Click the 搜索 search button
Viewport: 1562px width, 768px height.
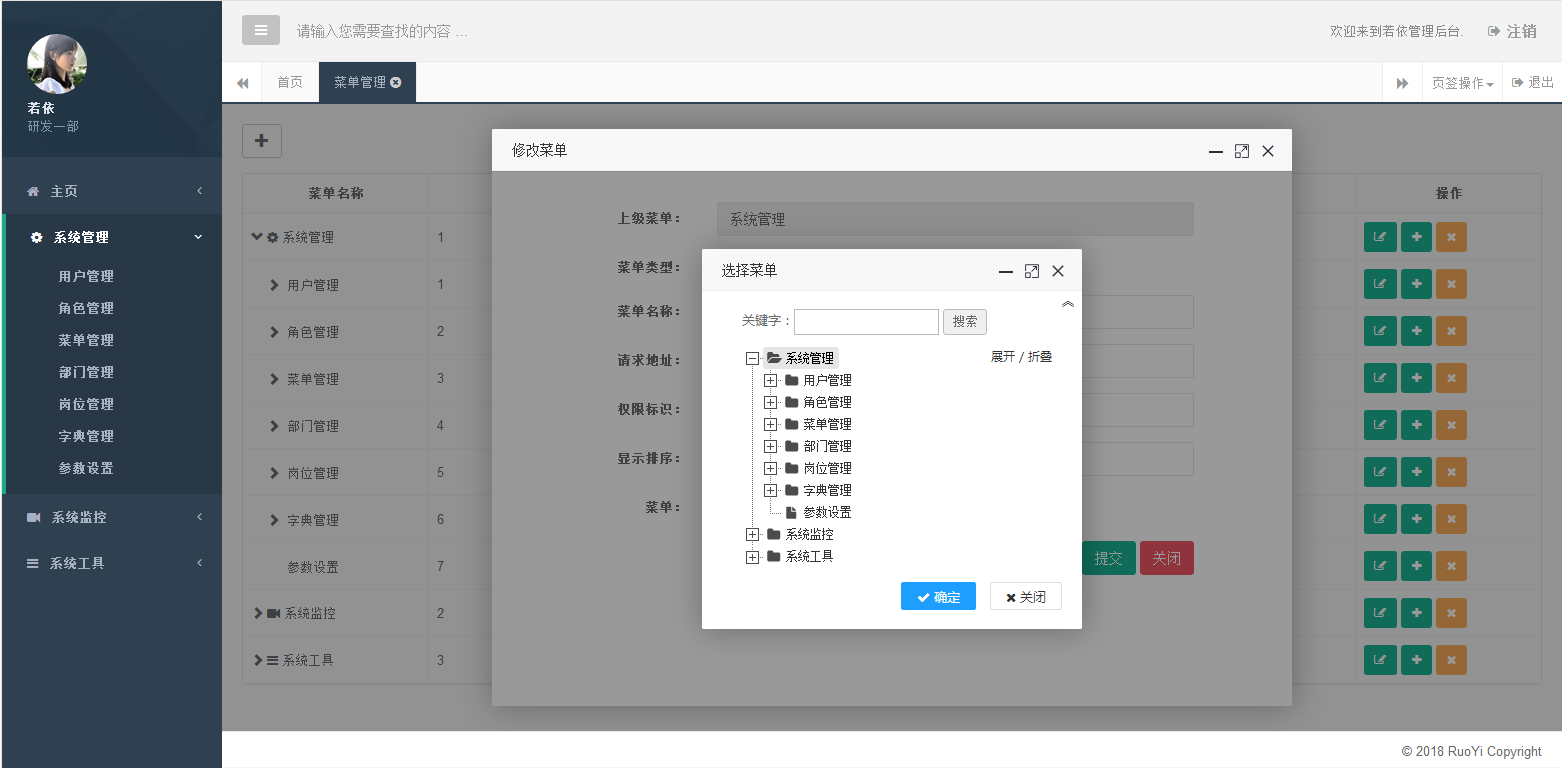pyautogui.click(x=965, y=321)
